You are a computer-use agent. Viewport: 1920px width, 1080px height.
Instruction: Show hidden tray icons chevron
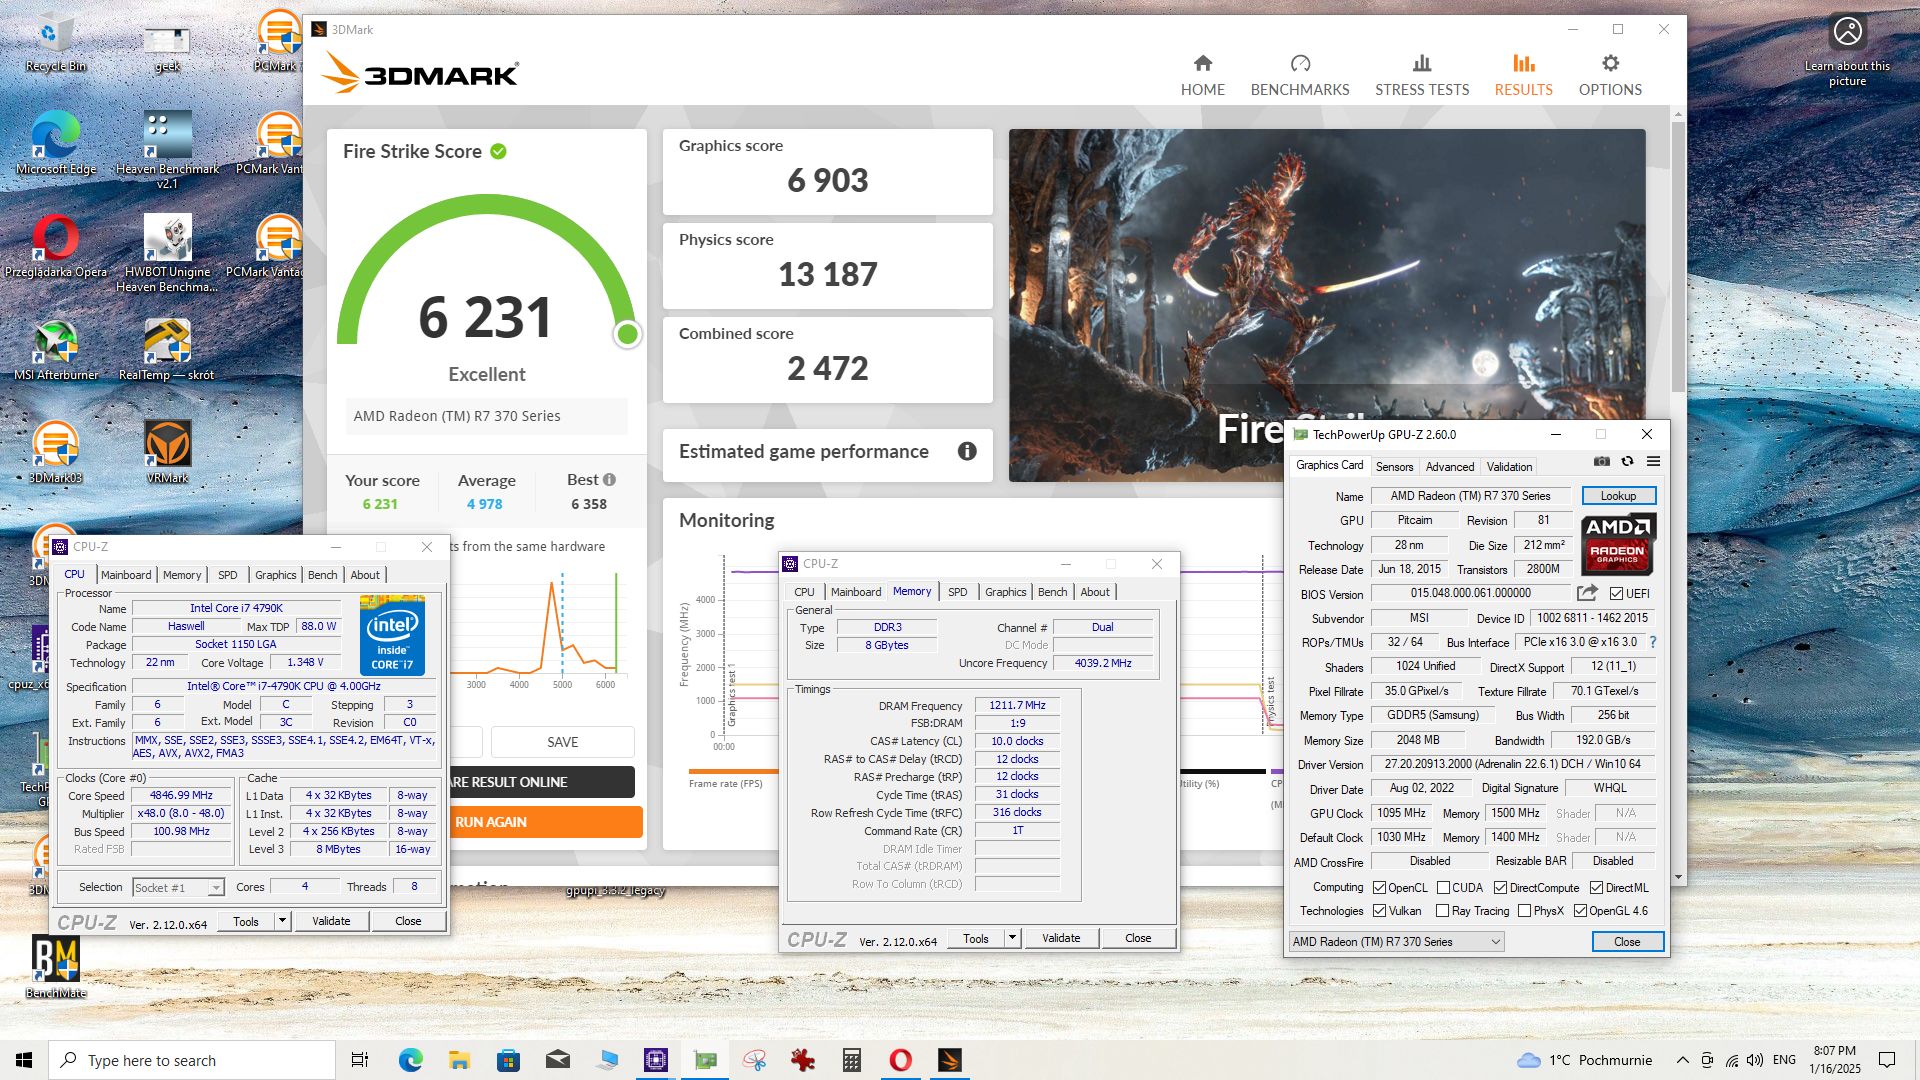1682,1060
